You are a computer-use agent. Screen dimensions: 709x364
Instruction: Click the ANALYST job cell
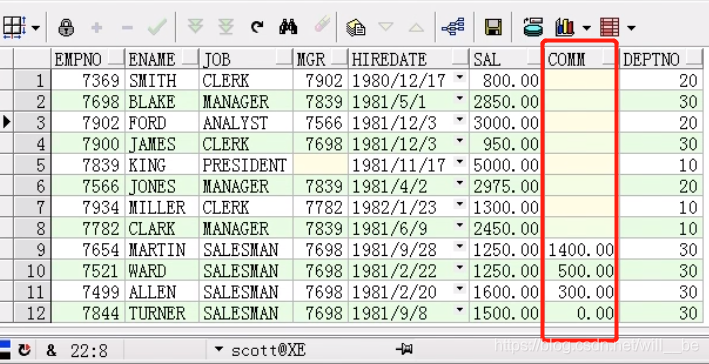(246, 123)
